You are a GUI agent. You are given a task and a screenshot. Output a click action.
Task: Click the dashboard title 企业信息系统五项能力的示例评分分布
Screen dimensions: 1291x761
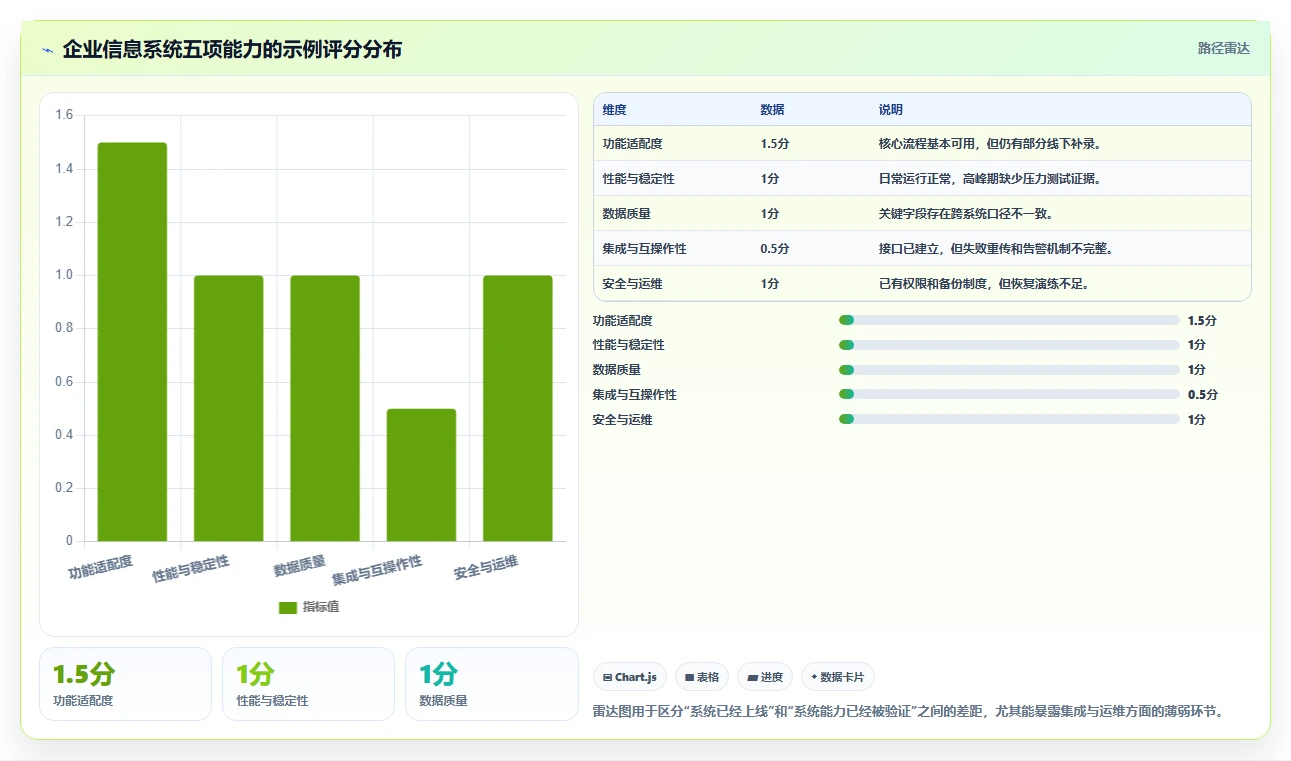tap(232, 49)
